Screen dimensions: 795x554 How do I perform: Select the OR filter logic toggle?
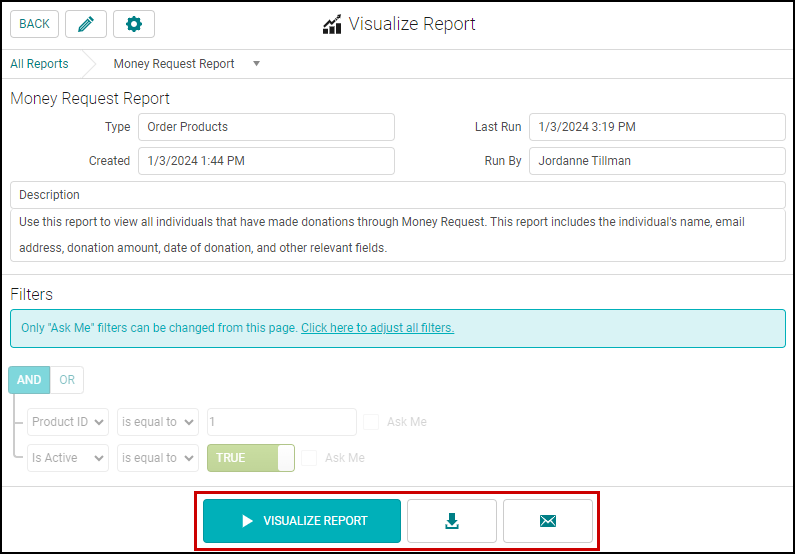click(x=67, y=380)
